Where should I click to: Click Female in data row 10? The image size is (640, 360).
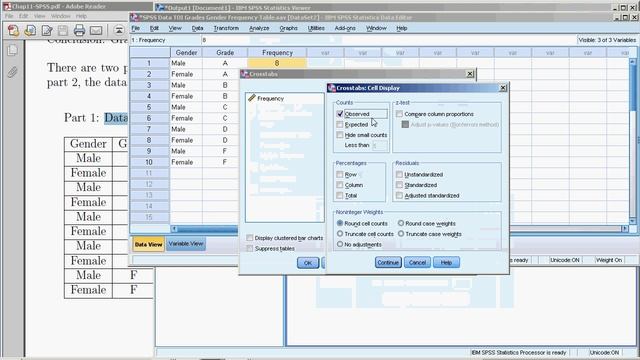coord(182,162)
